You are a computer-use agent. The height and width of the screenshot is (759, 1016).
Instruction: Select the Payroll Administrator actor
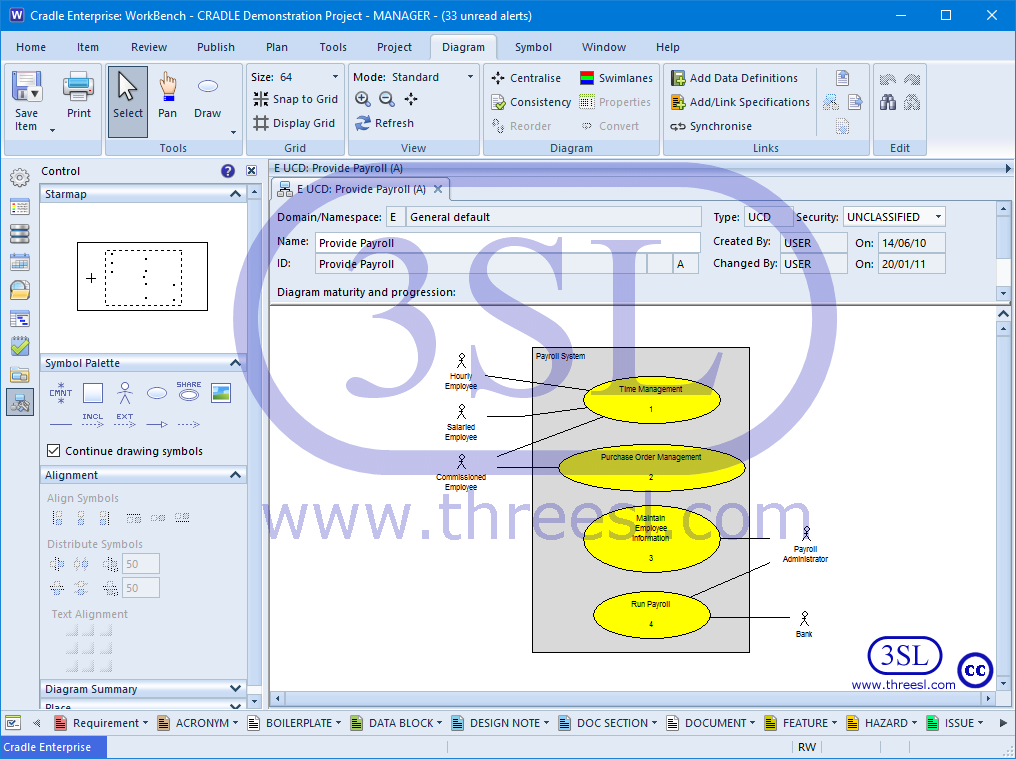(x=805, y=543)
